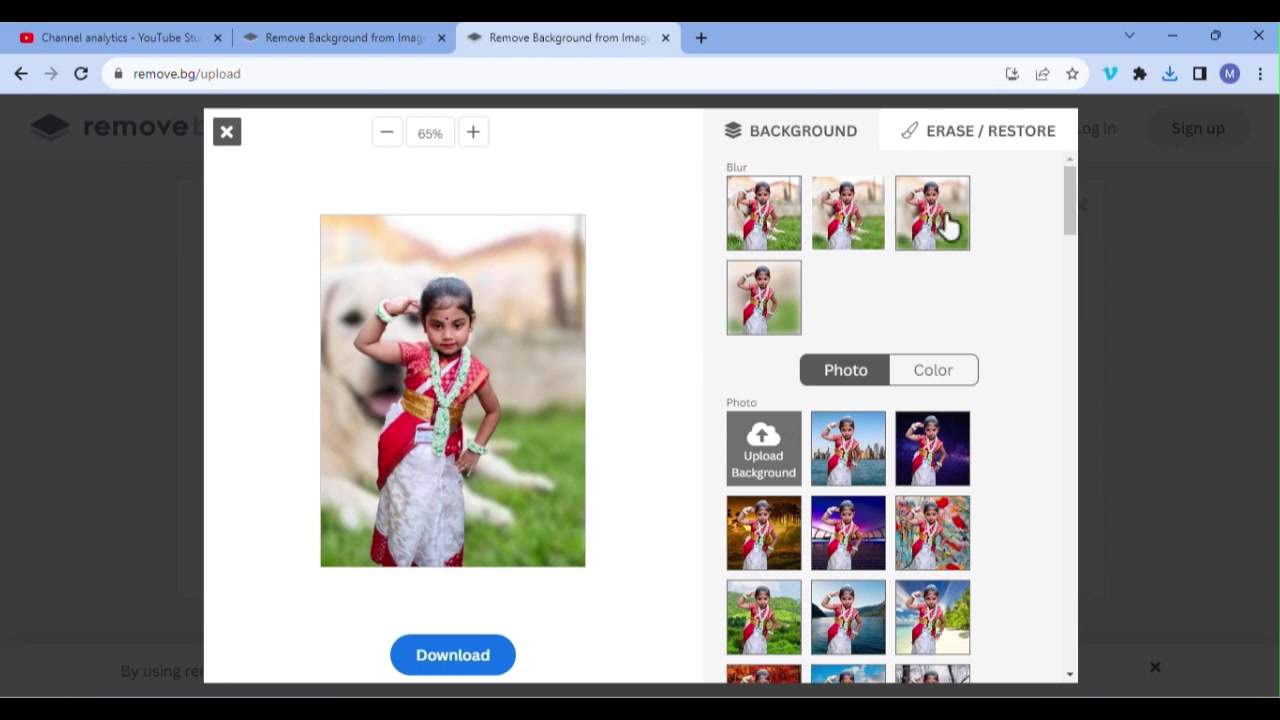
Task: Select the Photo toggle option
Action: click(845, 370)
